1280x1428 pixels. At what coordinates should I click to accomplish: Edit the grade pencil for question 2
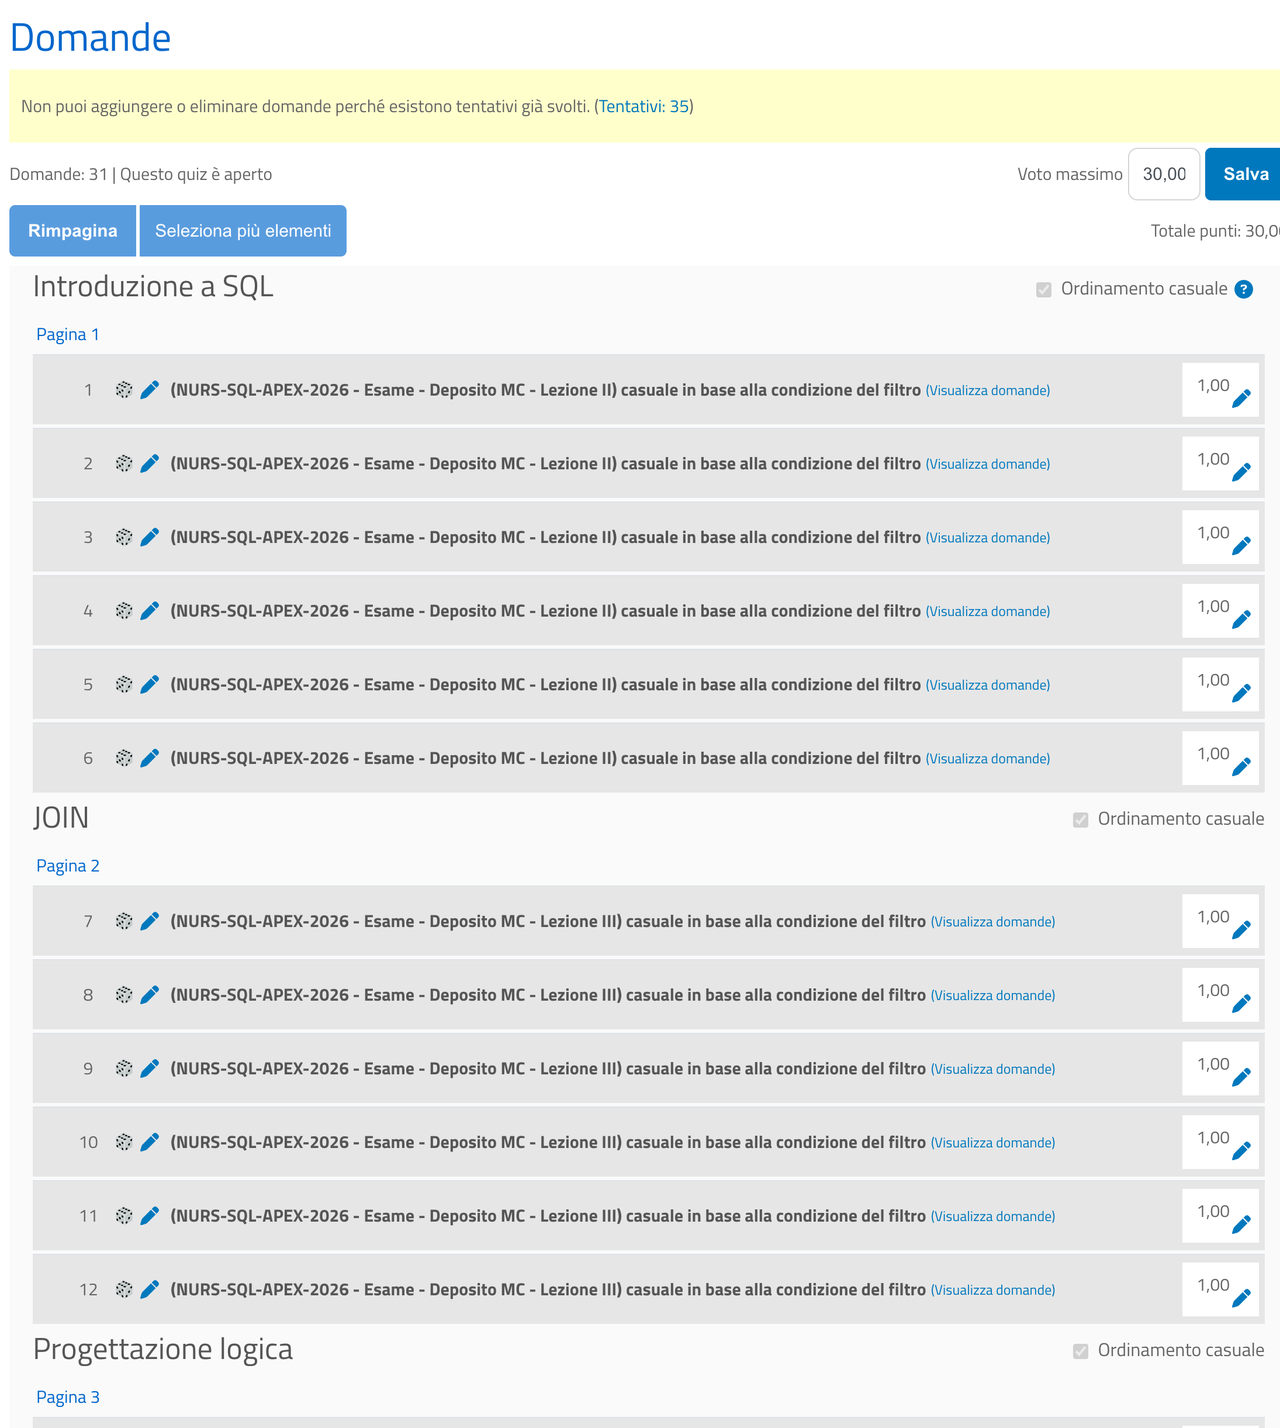tap(1241, 471)
